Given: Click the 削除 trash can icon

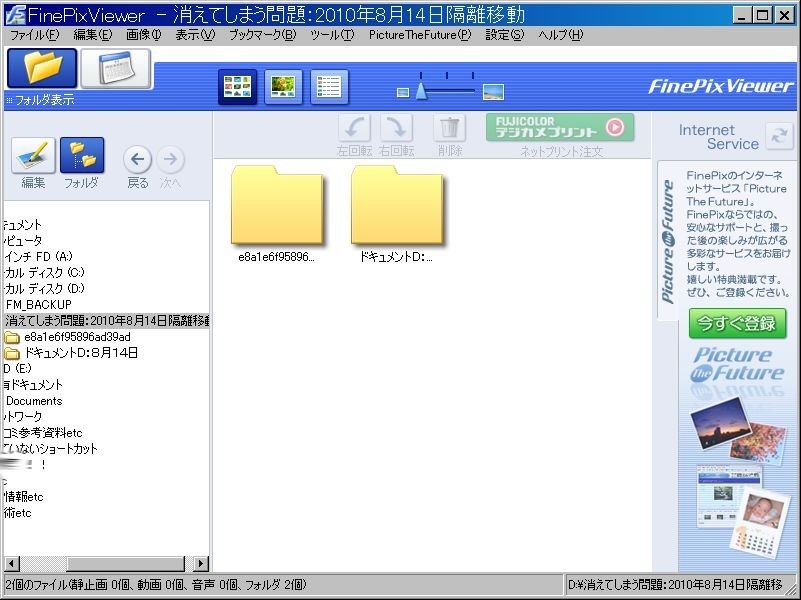Looking at the screenshot, I should pos(450,128).
